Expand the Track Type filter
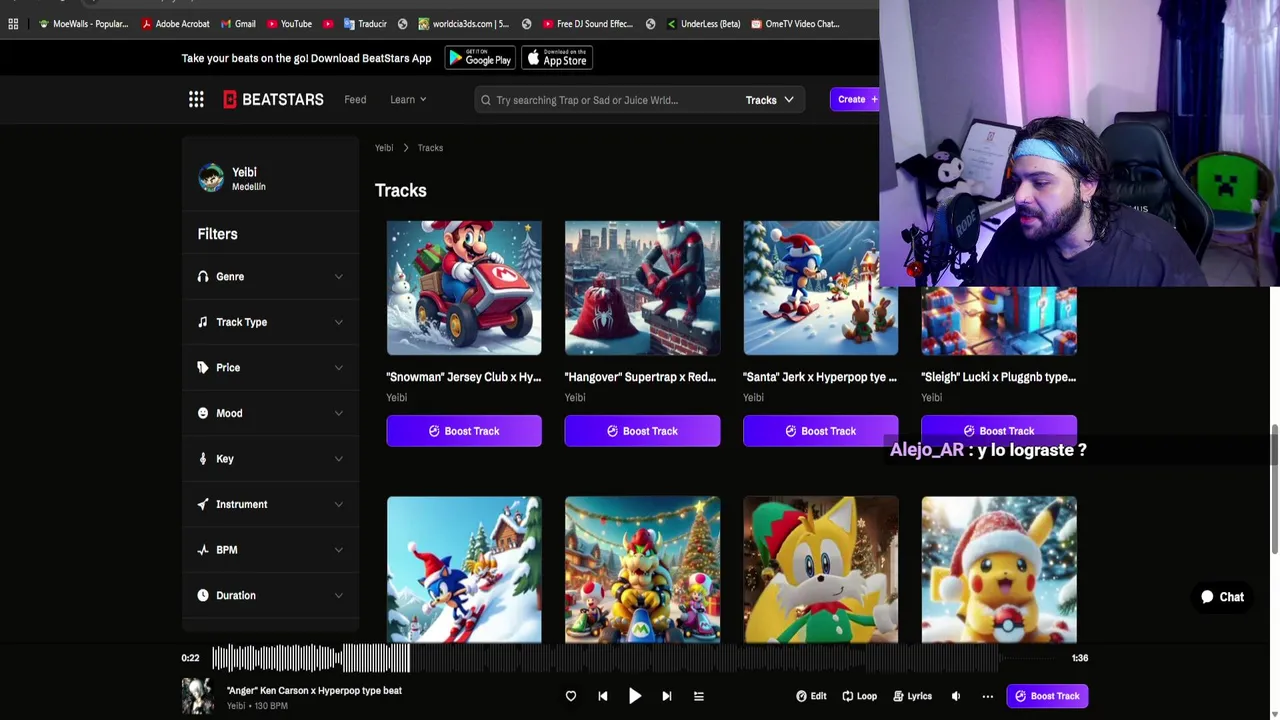This screenshot has height=720, width=1280. tap(270, 322)
